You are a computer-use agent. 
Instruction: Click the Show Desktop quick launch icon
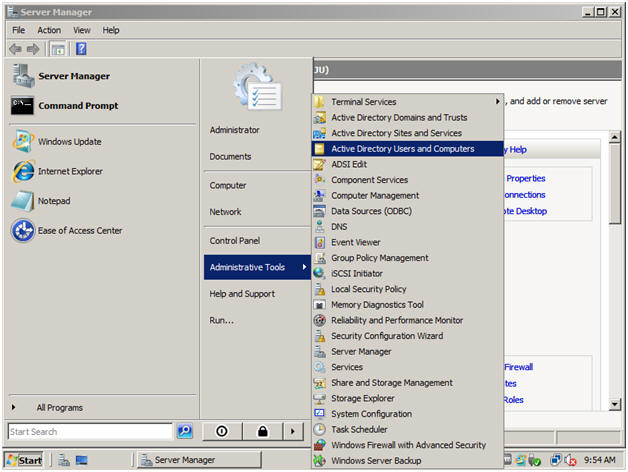coord(81,460)
